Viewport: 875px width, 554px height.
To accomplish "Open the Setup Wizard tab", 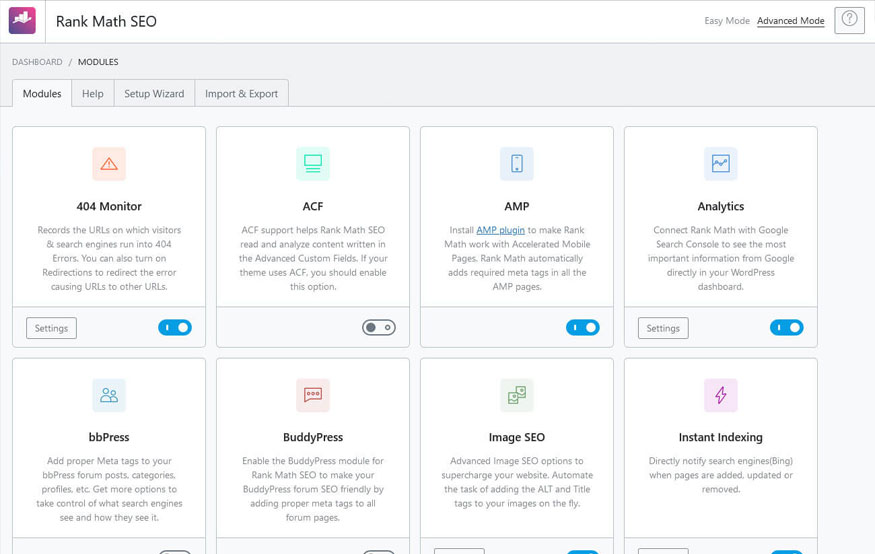I will tap(154, 94).
